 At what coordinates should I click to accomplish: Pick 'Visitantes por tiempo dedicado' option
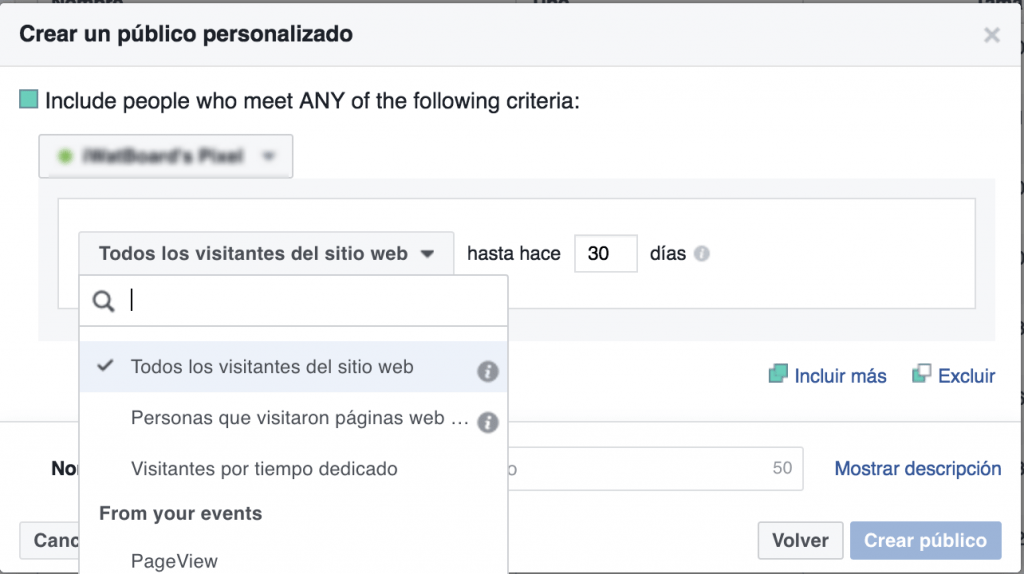click(x=293, y=469)
